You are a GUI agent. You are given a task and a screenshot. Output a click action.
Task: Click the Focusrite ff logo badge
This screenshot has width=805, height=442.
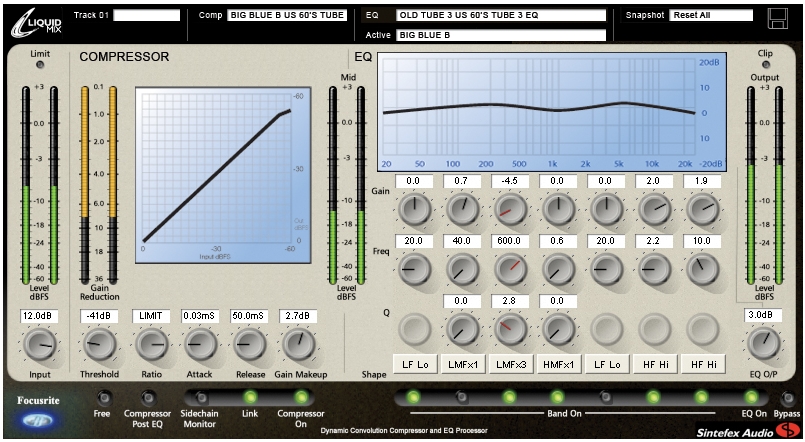coord(38,420)
